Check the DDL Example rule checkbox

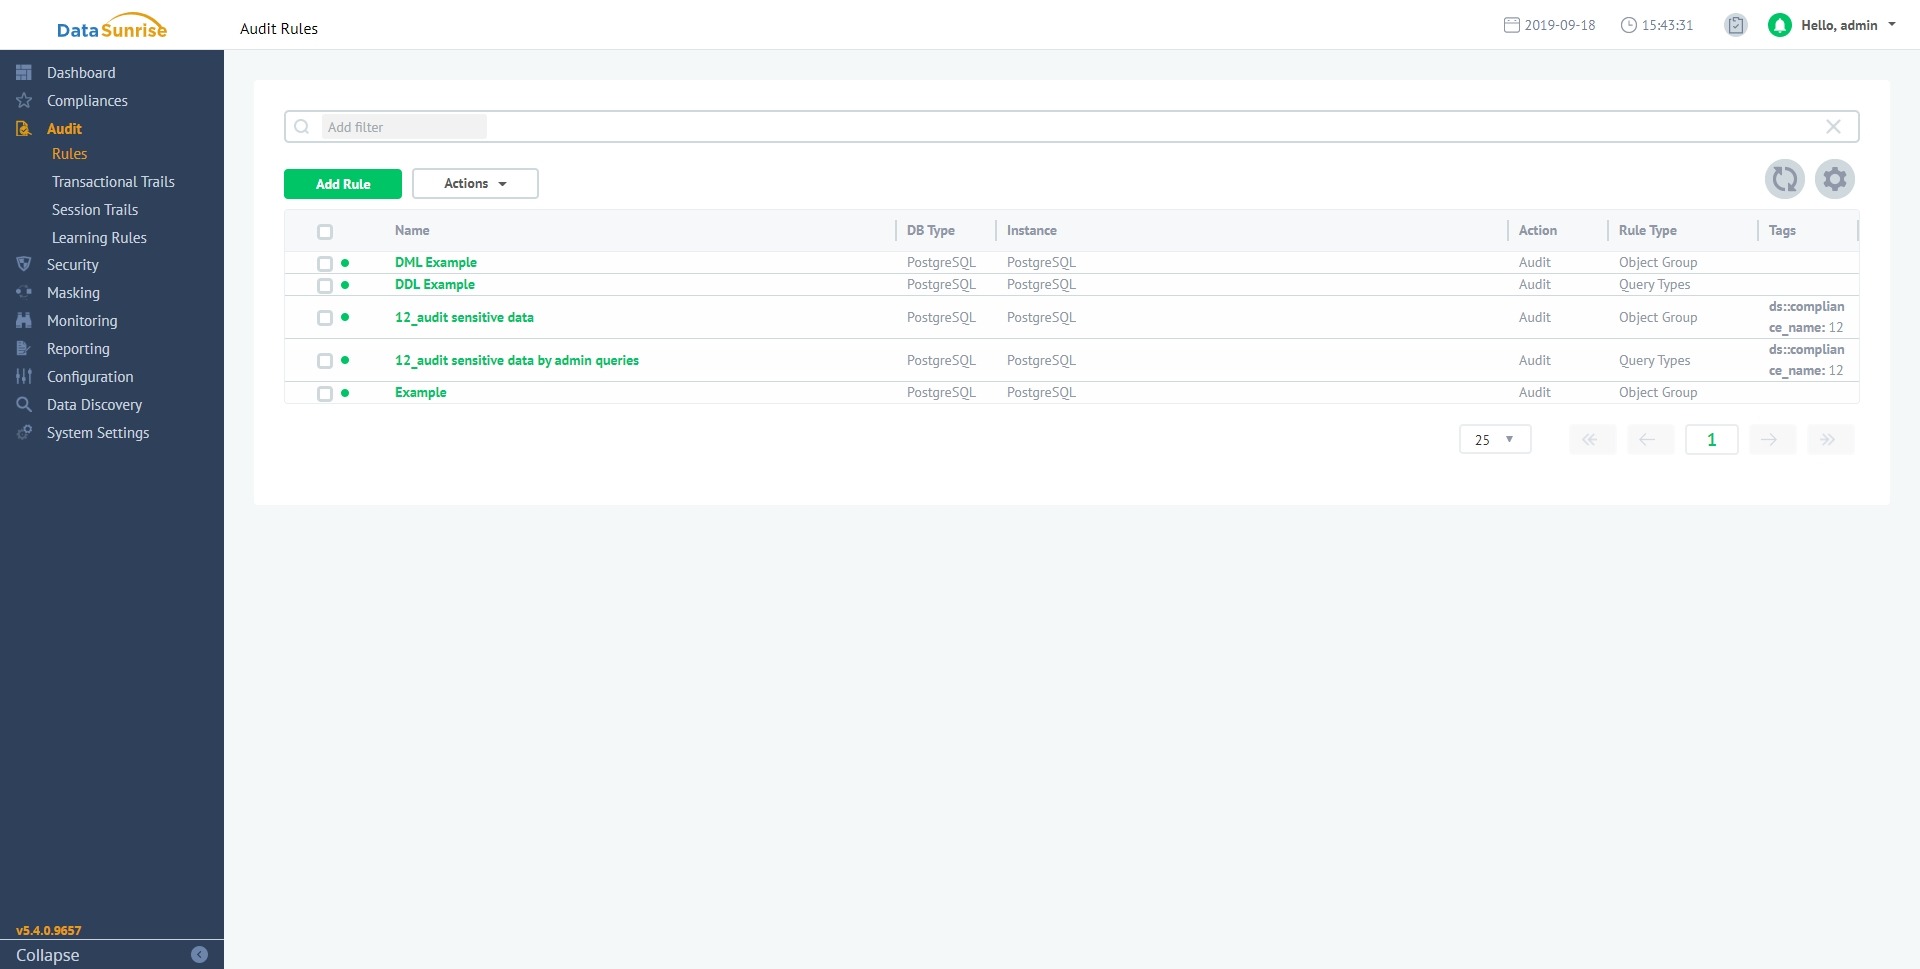coord(325,286)
